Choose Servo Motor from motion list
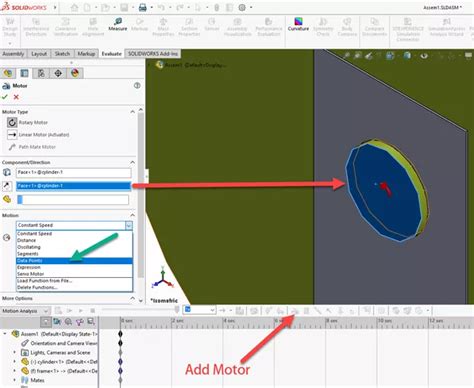 pos(74,274)
